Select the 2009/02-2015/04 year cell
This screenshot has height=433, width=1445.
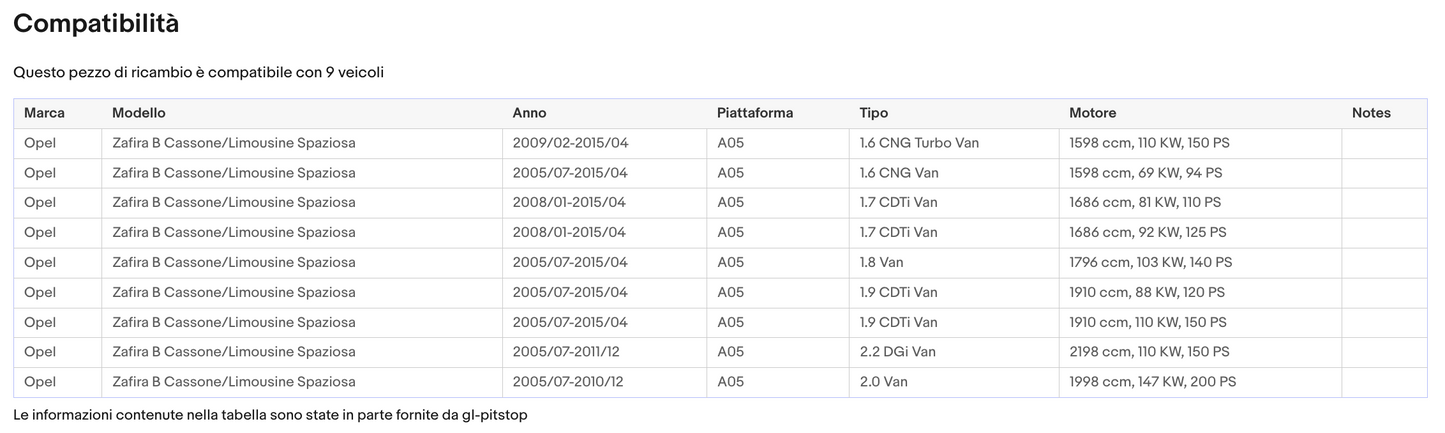(570, 143)
